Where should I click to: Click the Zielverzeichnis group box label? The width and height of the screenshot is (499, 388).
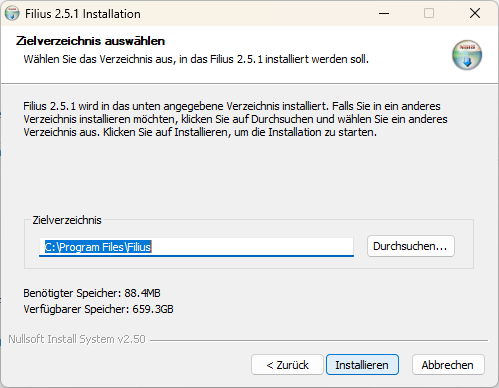coord(67,220)
